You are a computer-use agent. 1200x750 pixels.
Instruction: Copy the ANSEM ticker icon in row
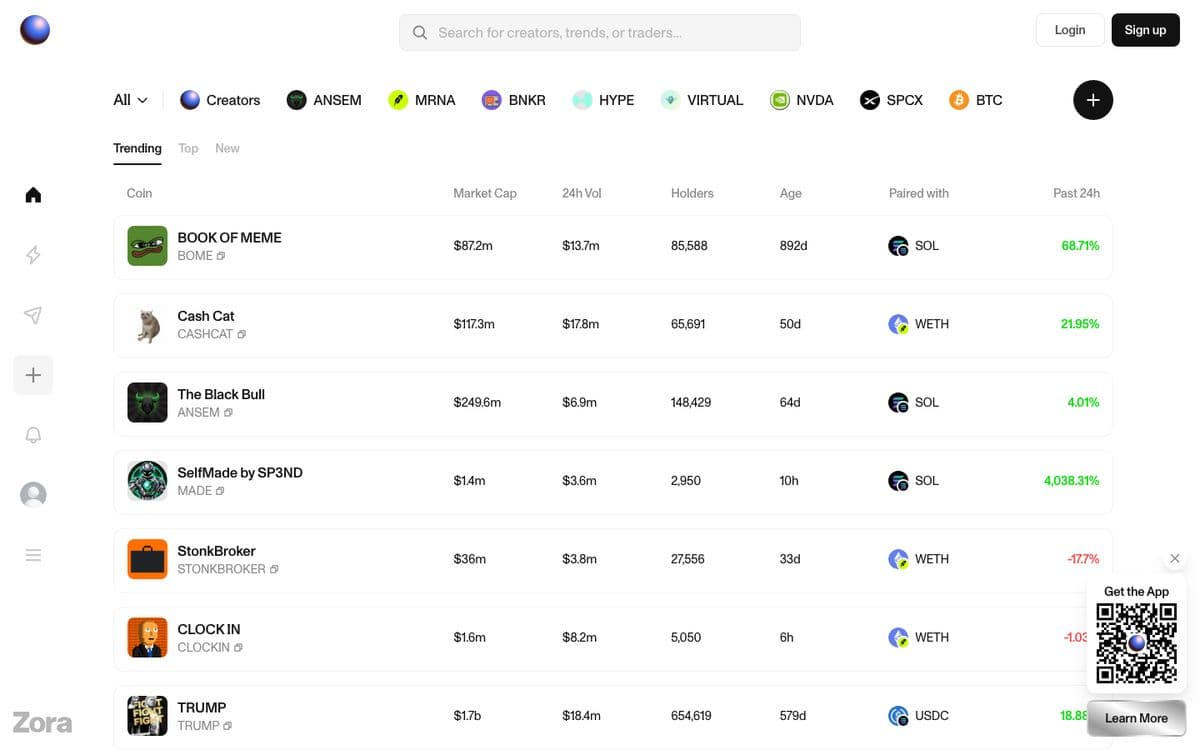(228, 412)
